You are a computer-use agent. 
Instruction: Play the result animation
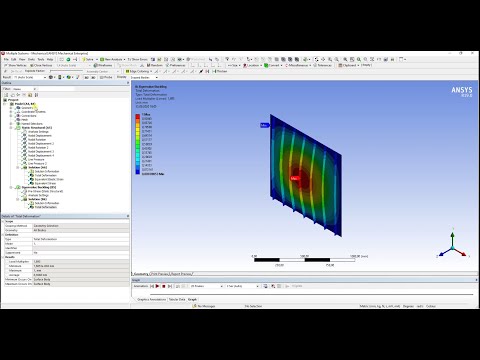[x=158, y=286]
